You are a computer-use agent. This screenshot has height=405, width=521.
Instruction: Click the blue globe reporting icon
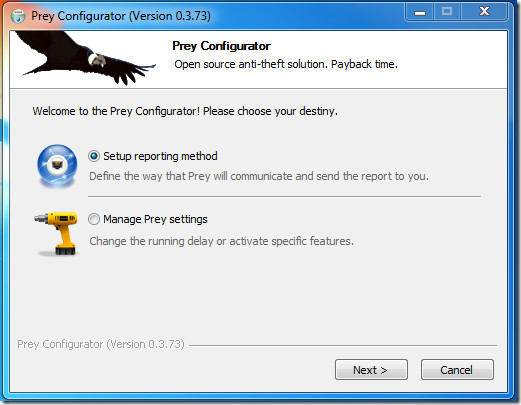[57, 166]
